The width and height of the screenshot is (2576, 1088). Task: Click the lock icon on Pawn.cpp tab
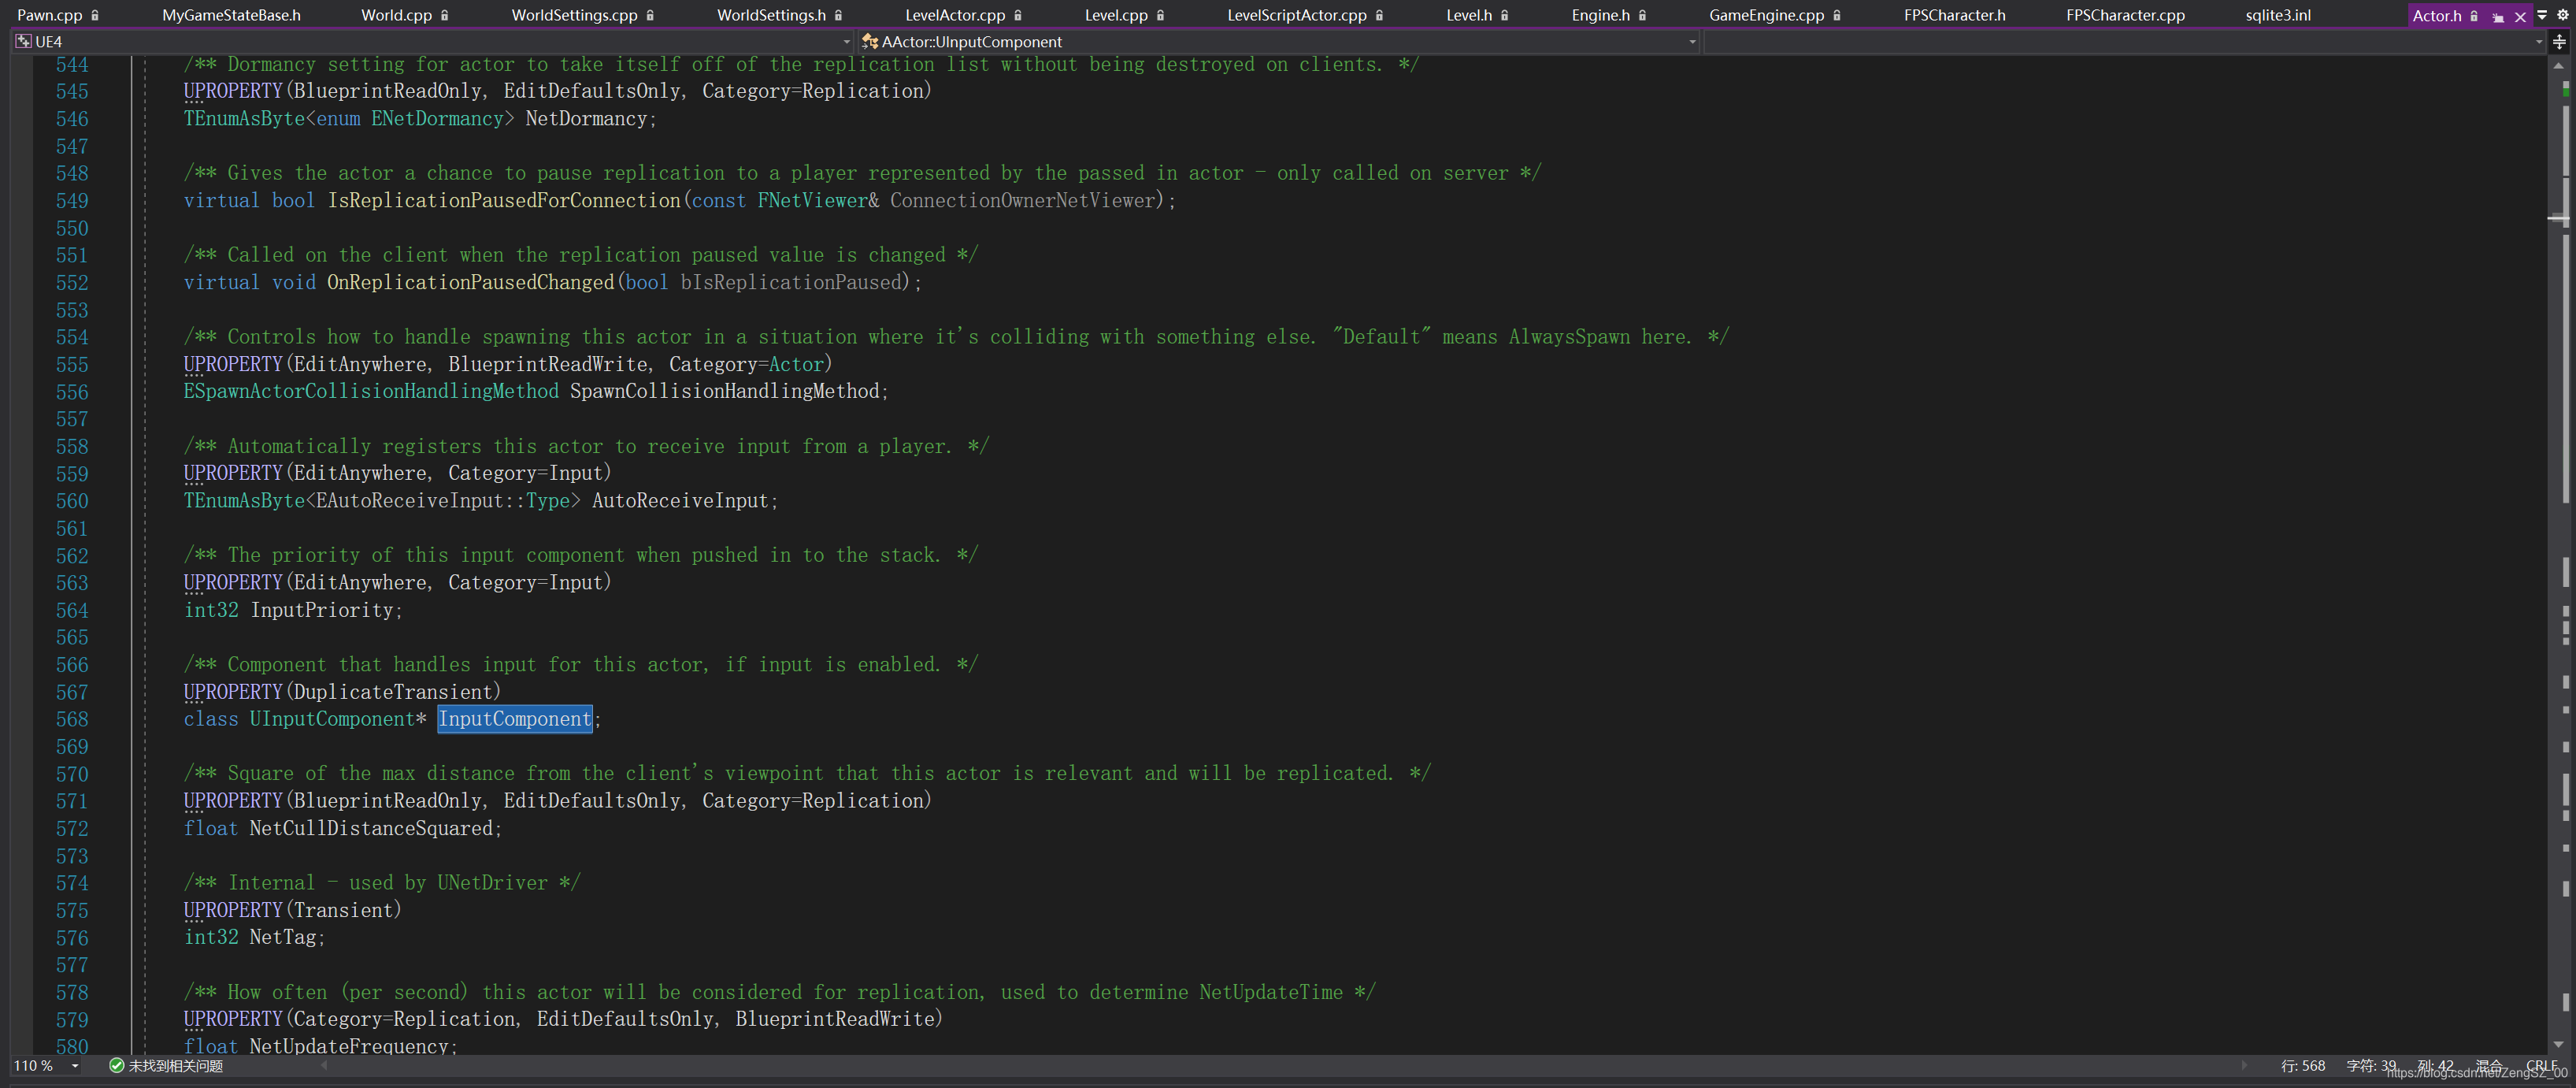pyautogui.click(x=95, y=16)
